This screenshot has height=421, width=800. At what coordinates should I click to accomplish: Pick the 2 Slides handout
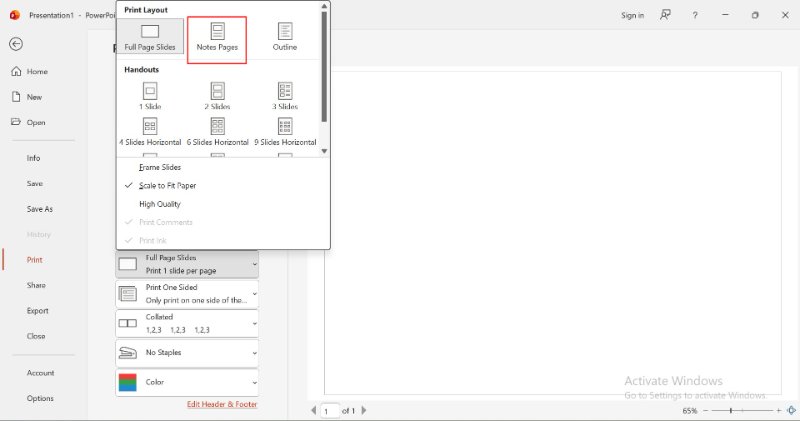pos(217,96)
